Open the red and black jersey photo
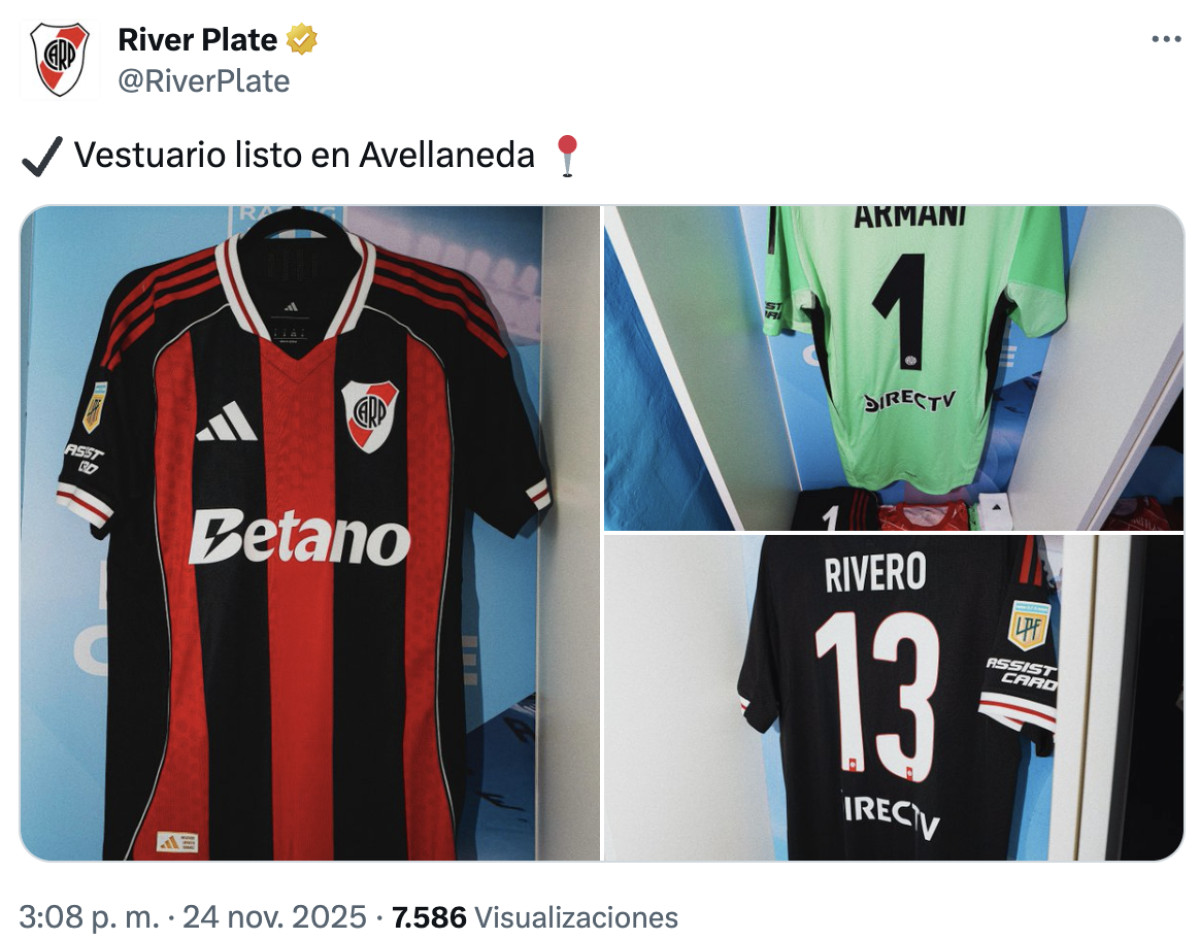 (310, 533)
